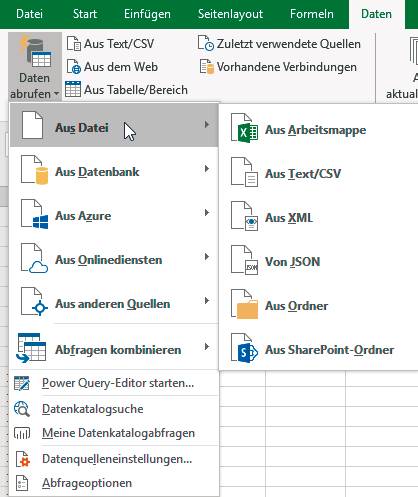Open Datenquelleneinstellungen...
418x497 pixels.
(114, 459)
